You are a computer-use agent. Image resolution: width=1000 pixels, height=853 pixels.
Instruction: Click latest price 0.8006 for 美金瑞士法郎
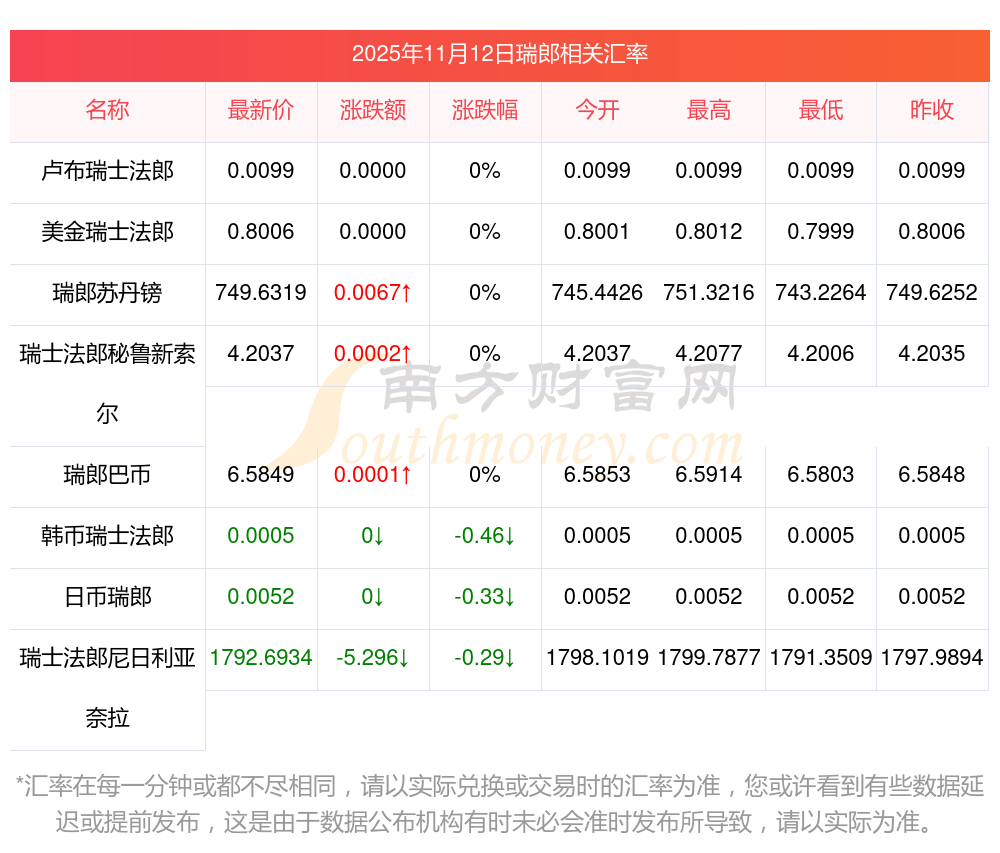point(261,231)
